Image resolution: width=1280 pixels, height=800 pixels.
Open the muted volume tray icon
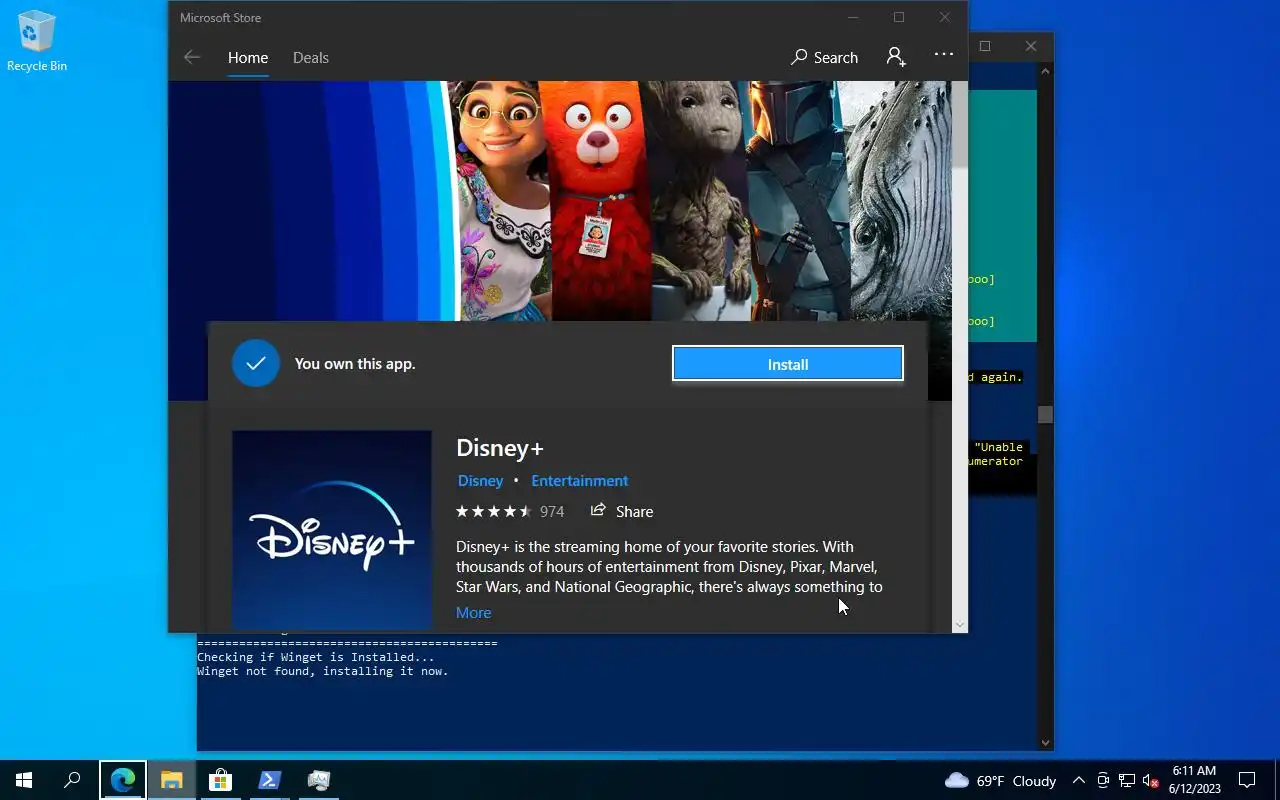click(1151, 780)
